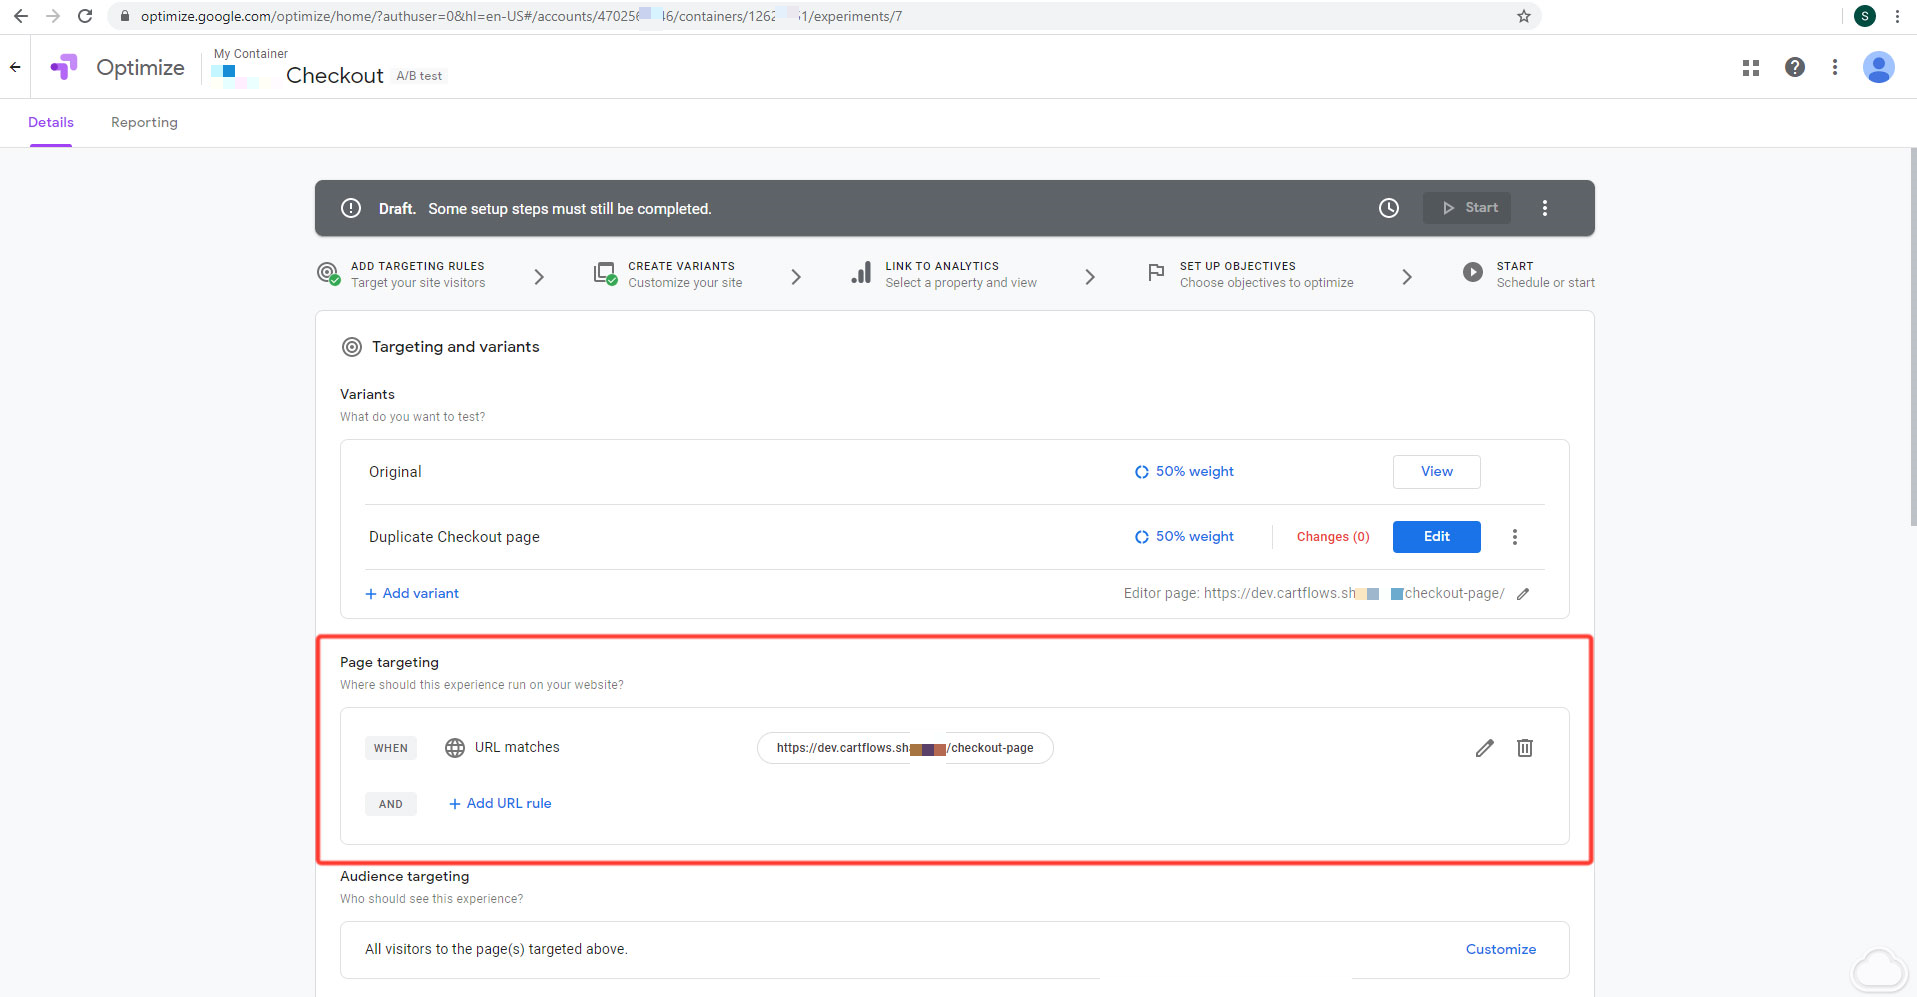Adjust Duplicate Checkout page 50% weight
This screenshot has width=1917, height=997.
point(1184,537)
